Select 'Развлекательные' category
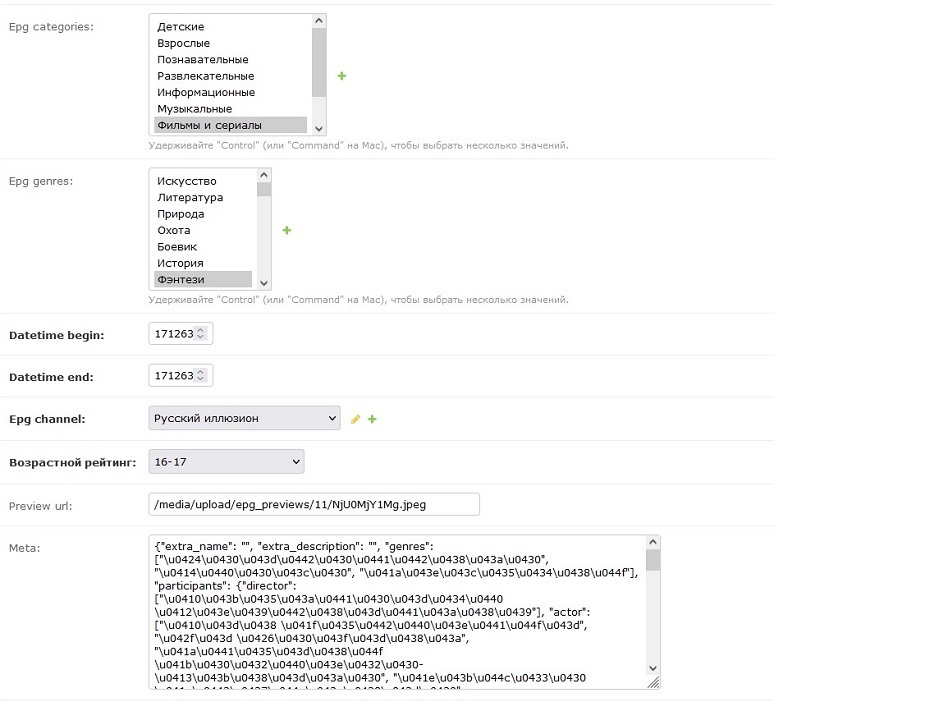This screenshot has height=702, width=929. pos(230,76)
